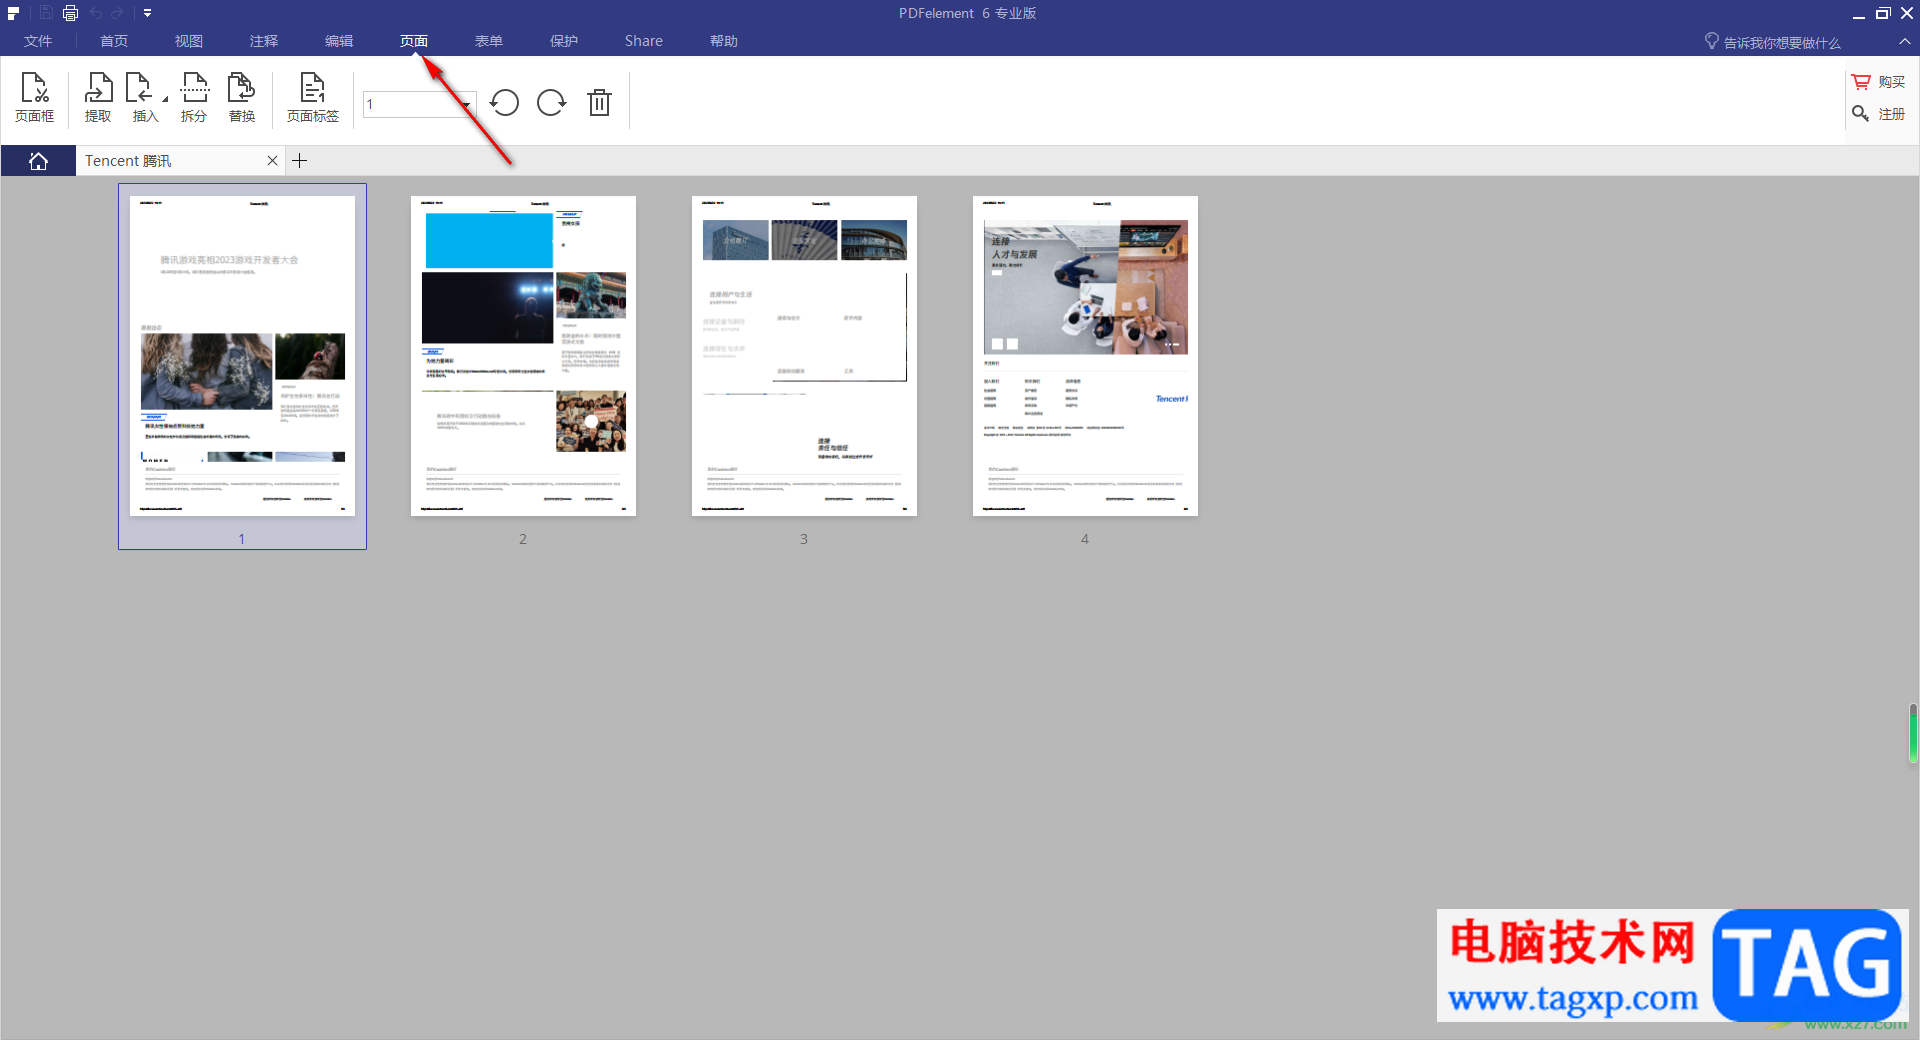Screen dimensions: 1920x1040
Task: Rotate page counterclockwise
Action: (x=505, y=103)
